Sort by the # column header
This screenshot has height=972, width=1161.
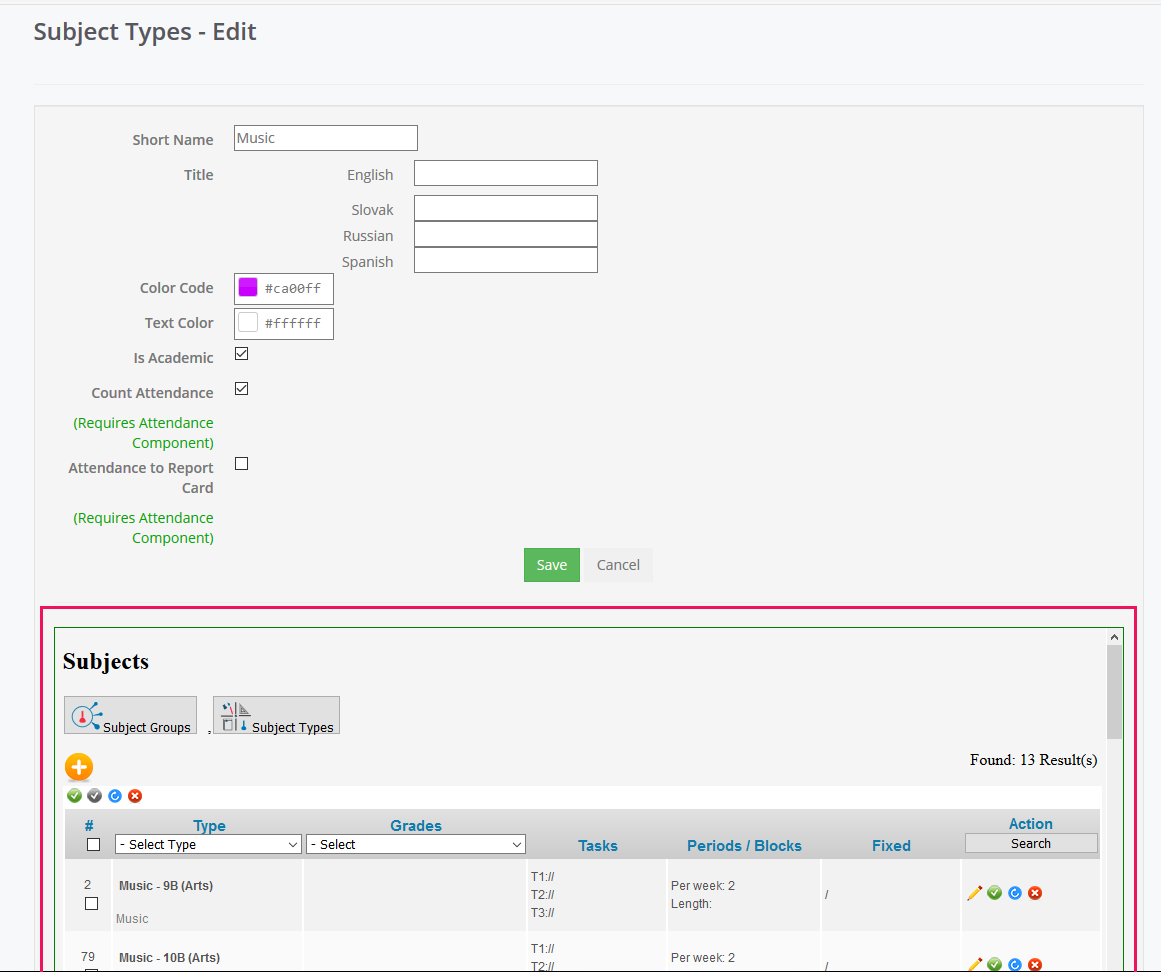click(89, 825)
